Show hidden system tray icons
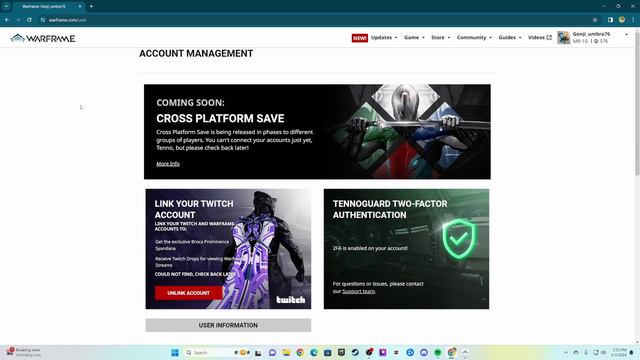This screenshot has height=360, width=640. 566,352
